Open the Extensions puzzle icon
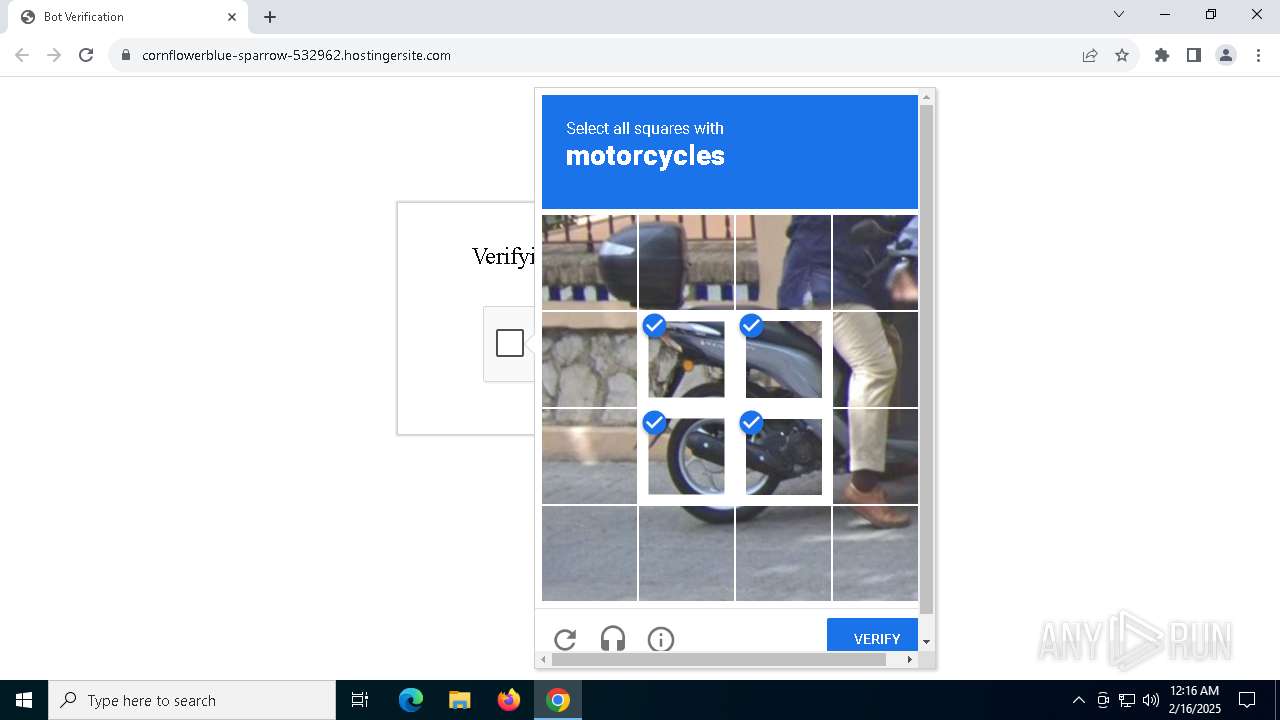The width and height of the screenshot is (1280, 720). 1162,55
